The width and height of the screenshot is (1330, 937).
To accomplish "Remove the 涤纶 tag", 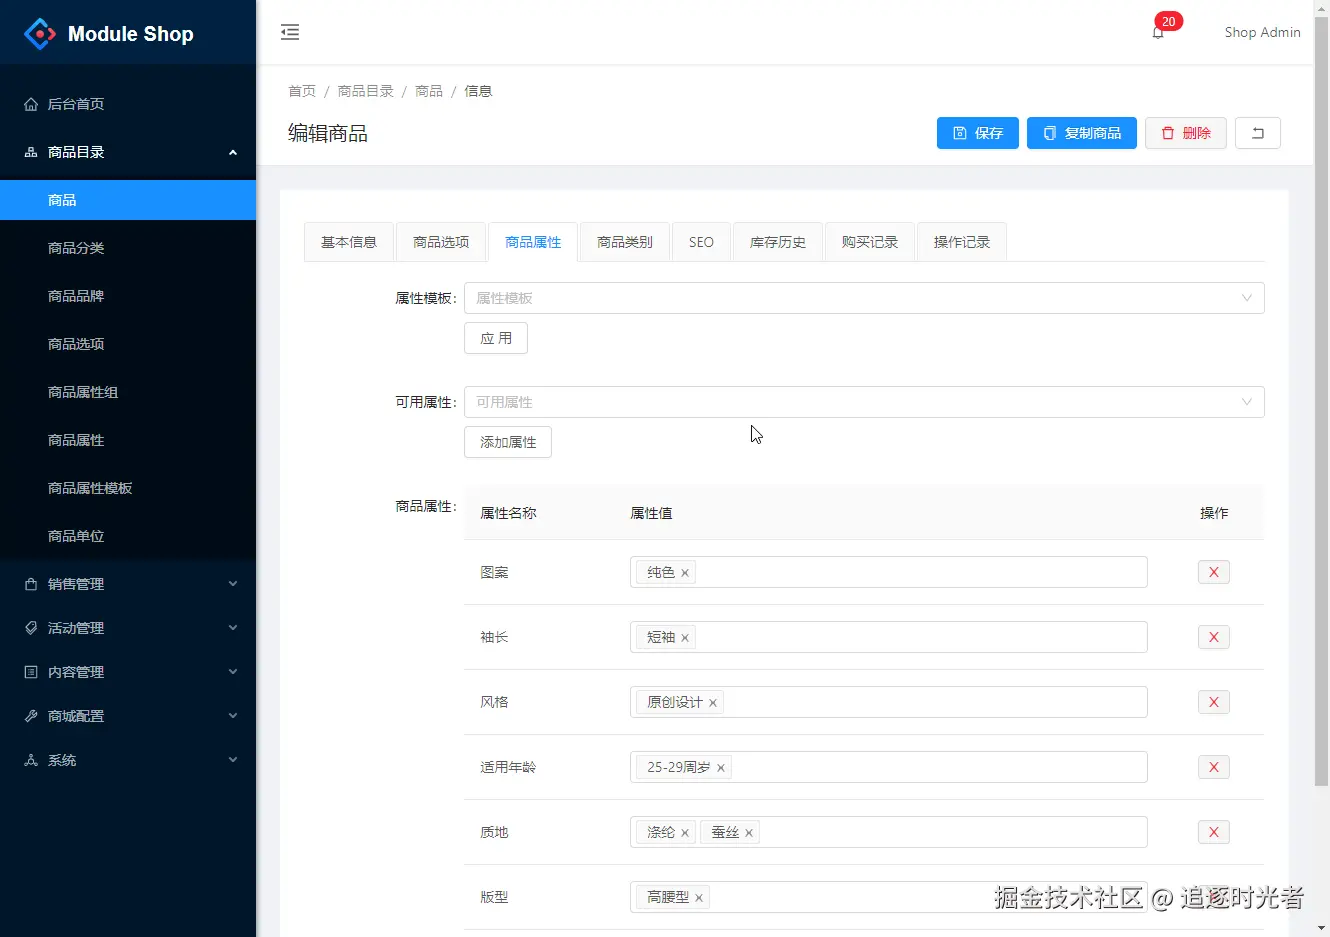I will point(685,833).
